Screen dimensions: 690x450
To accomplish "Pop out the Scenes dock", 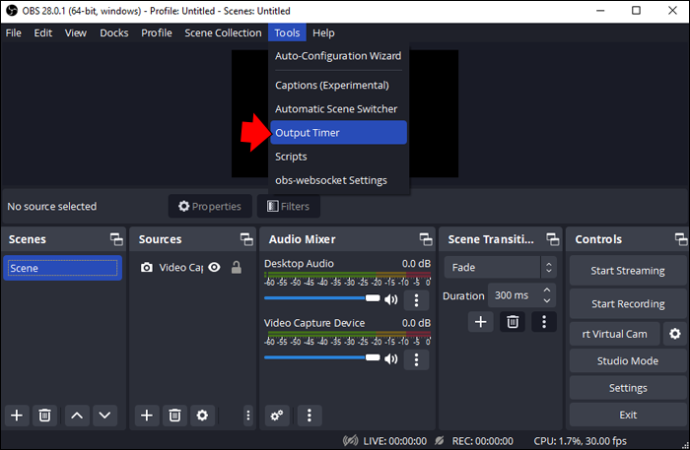I will [x=116, y=239].
